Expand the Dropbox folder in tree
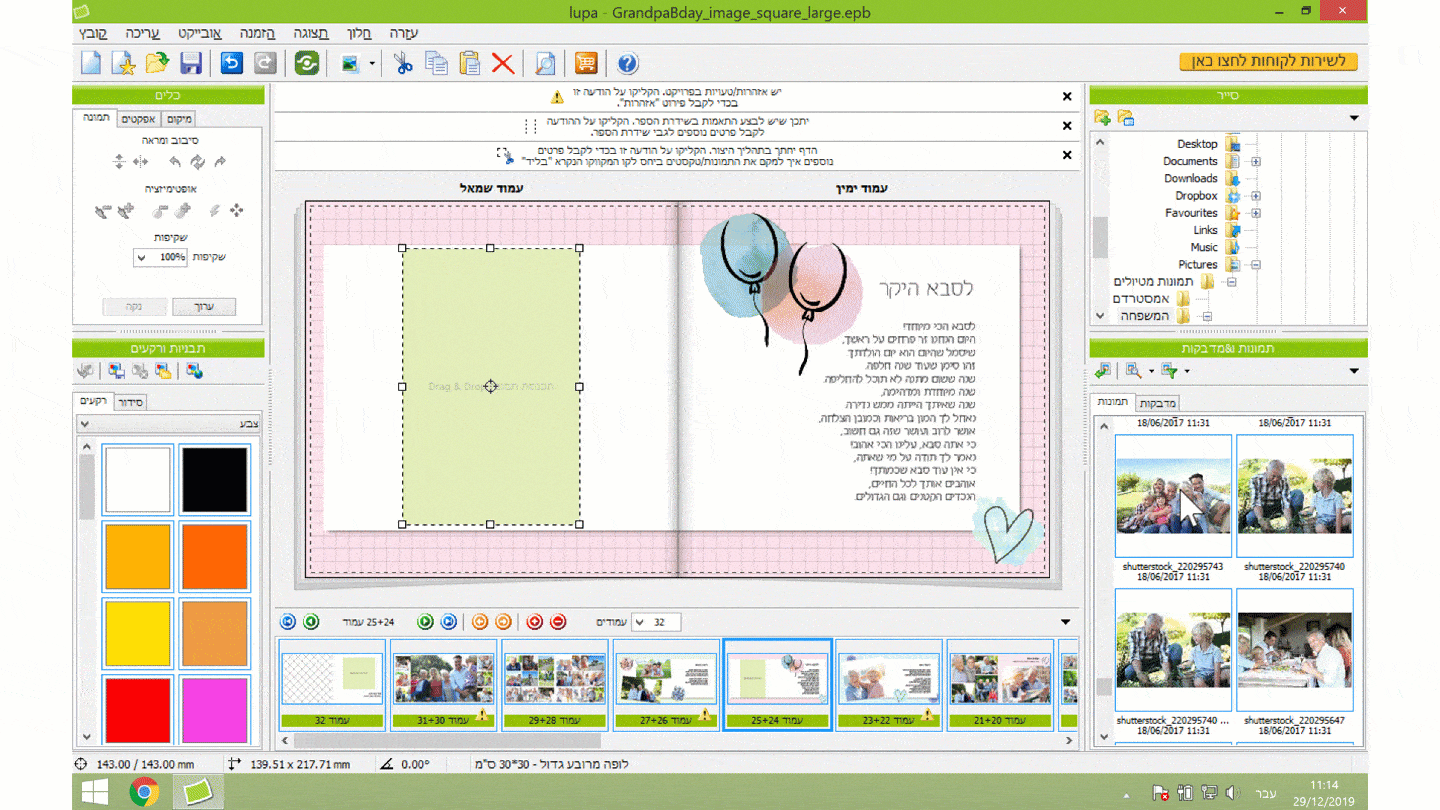The width and height of the screenshot is (1440, 810). click(1256, 196)
